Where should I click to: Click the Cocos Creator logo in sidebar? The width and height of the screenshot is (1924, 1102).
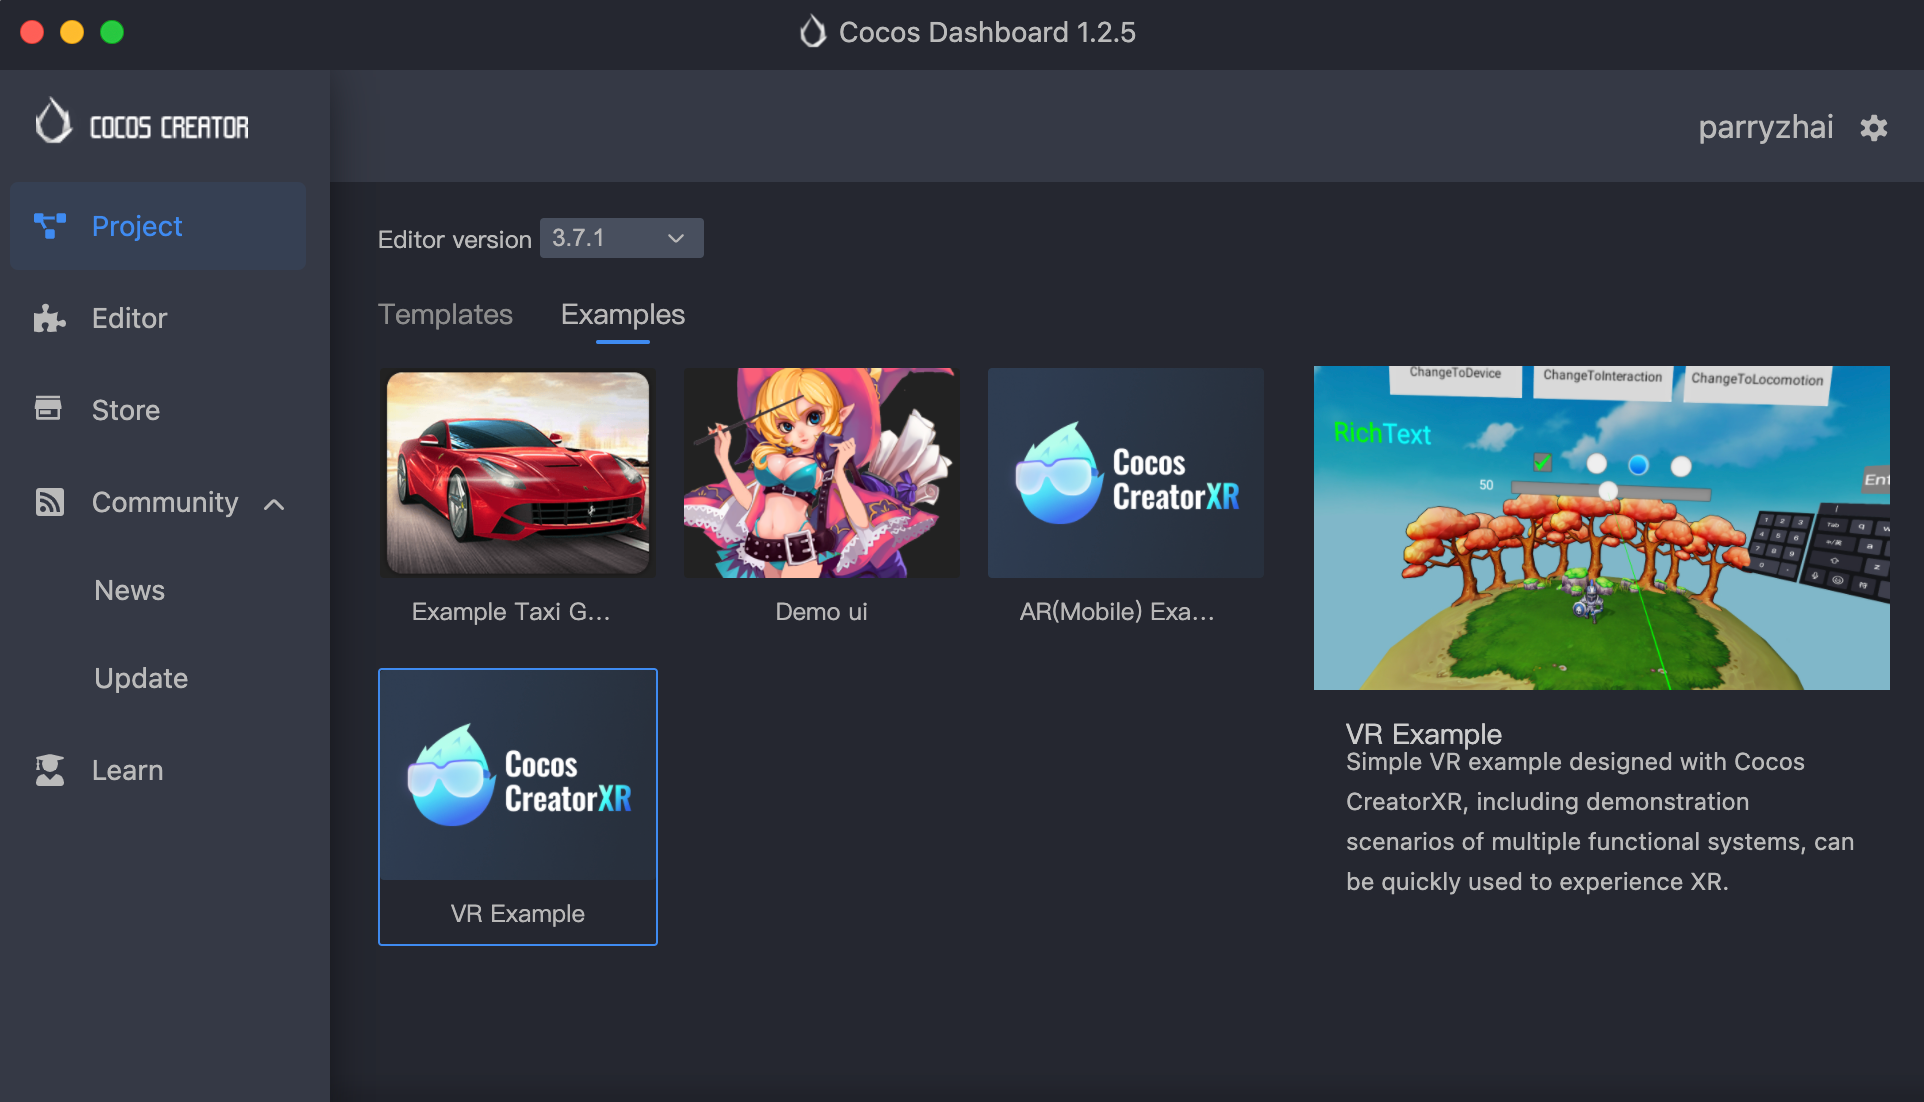142,122
